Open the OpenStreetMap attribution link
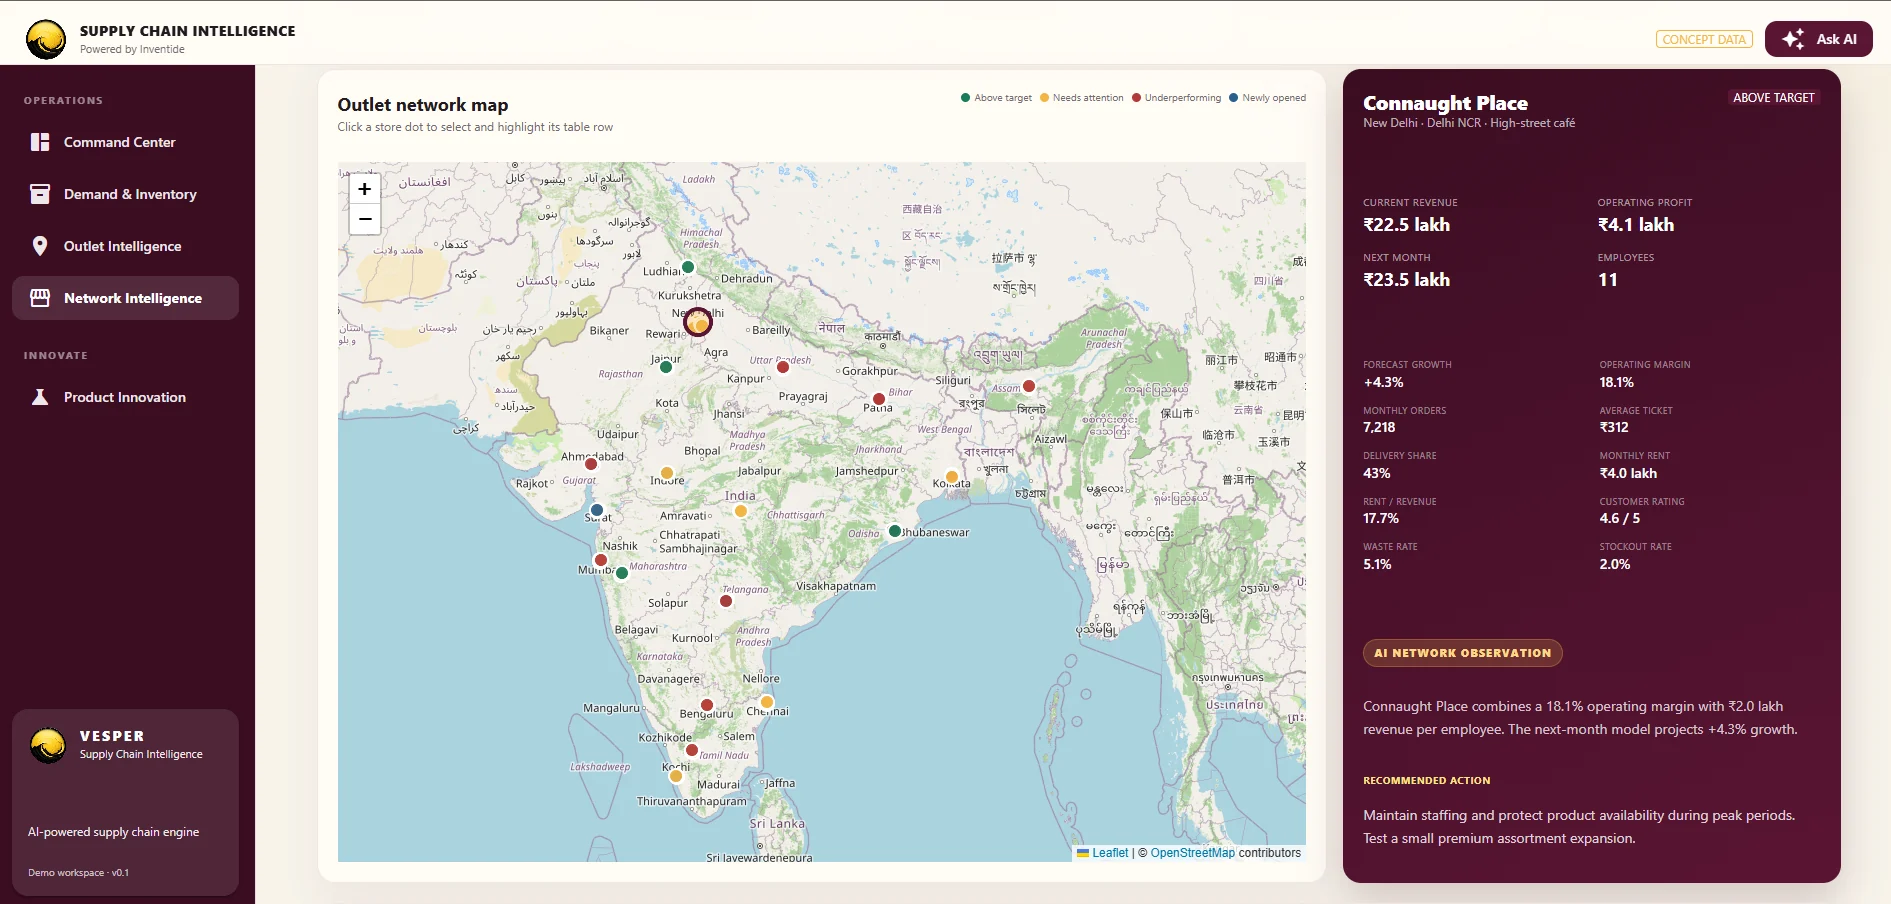This screenshot has width=1891, height=904. coord(1192,853)
